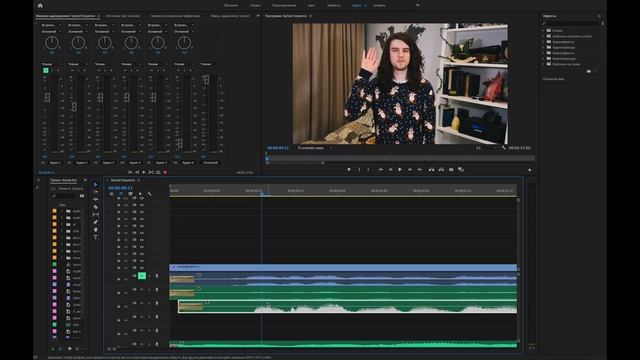
Task: Select the Type tool
Action: [96, 237]
